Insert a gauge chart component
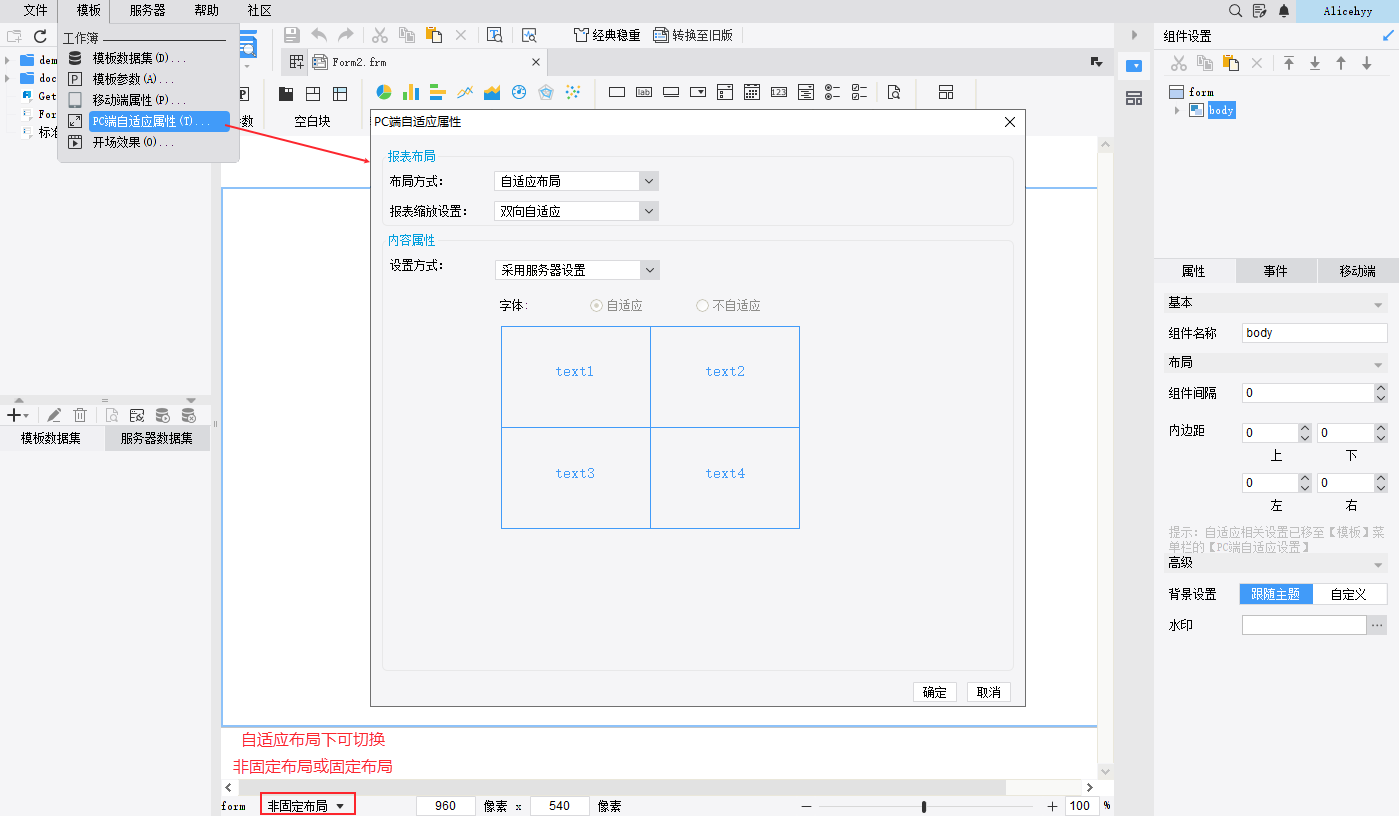This screenshot has height=817, width=1399. point(519,92)
